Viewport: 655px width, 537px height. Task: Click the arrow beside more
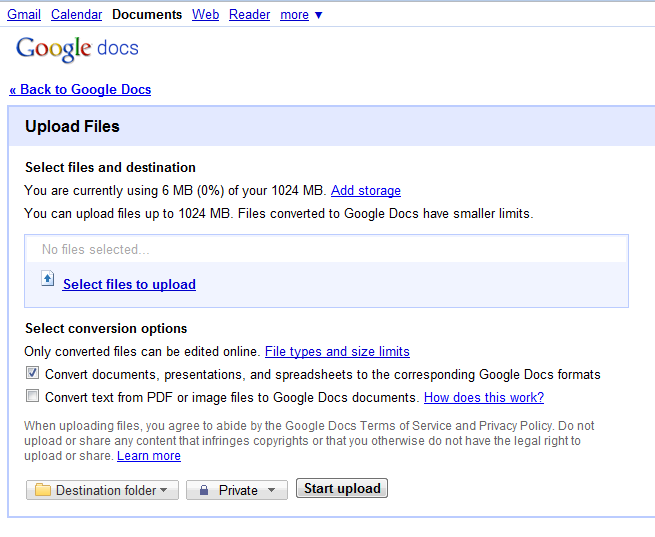coord(318,15)
